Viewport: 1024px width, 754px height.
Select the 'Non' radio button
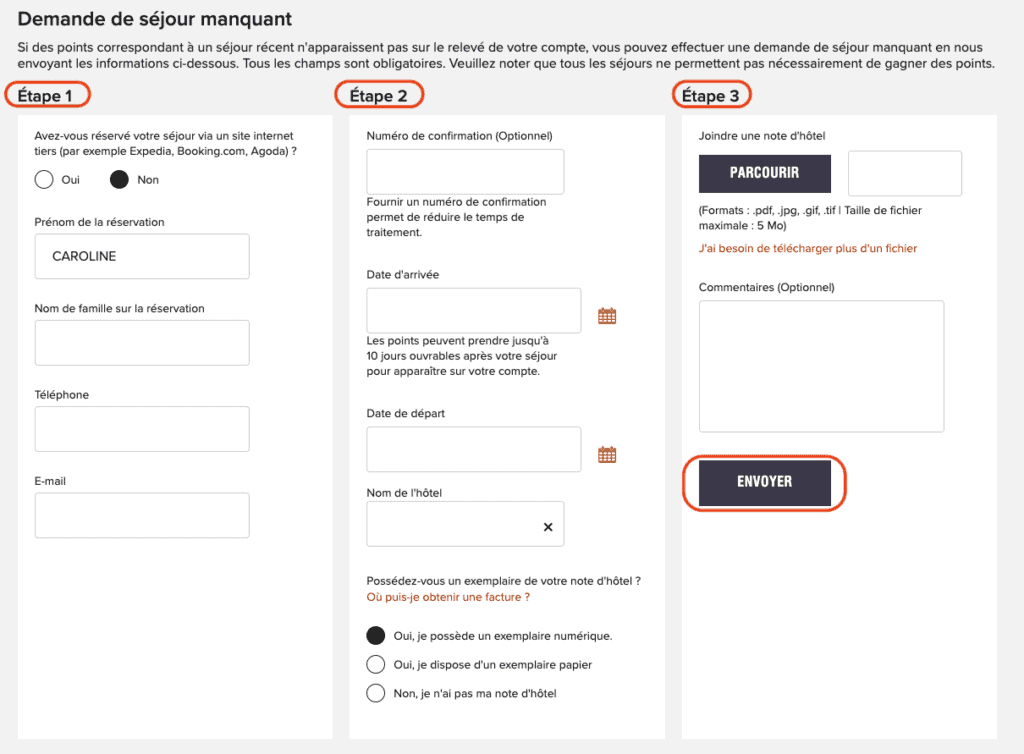119,180
